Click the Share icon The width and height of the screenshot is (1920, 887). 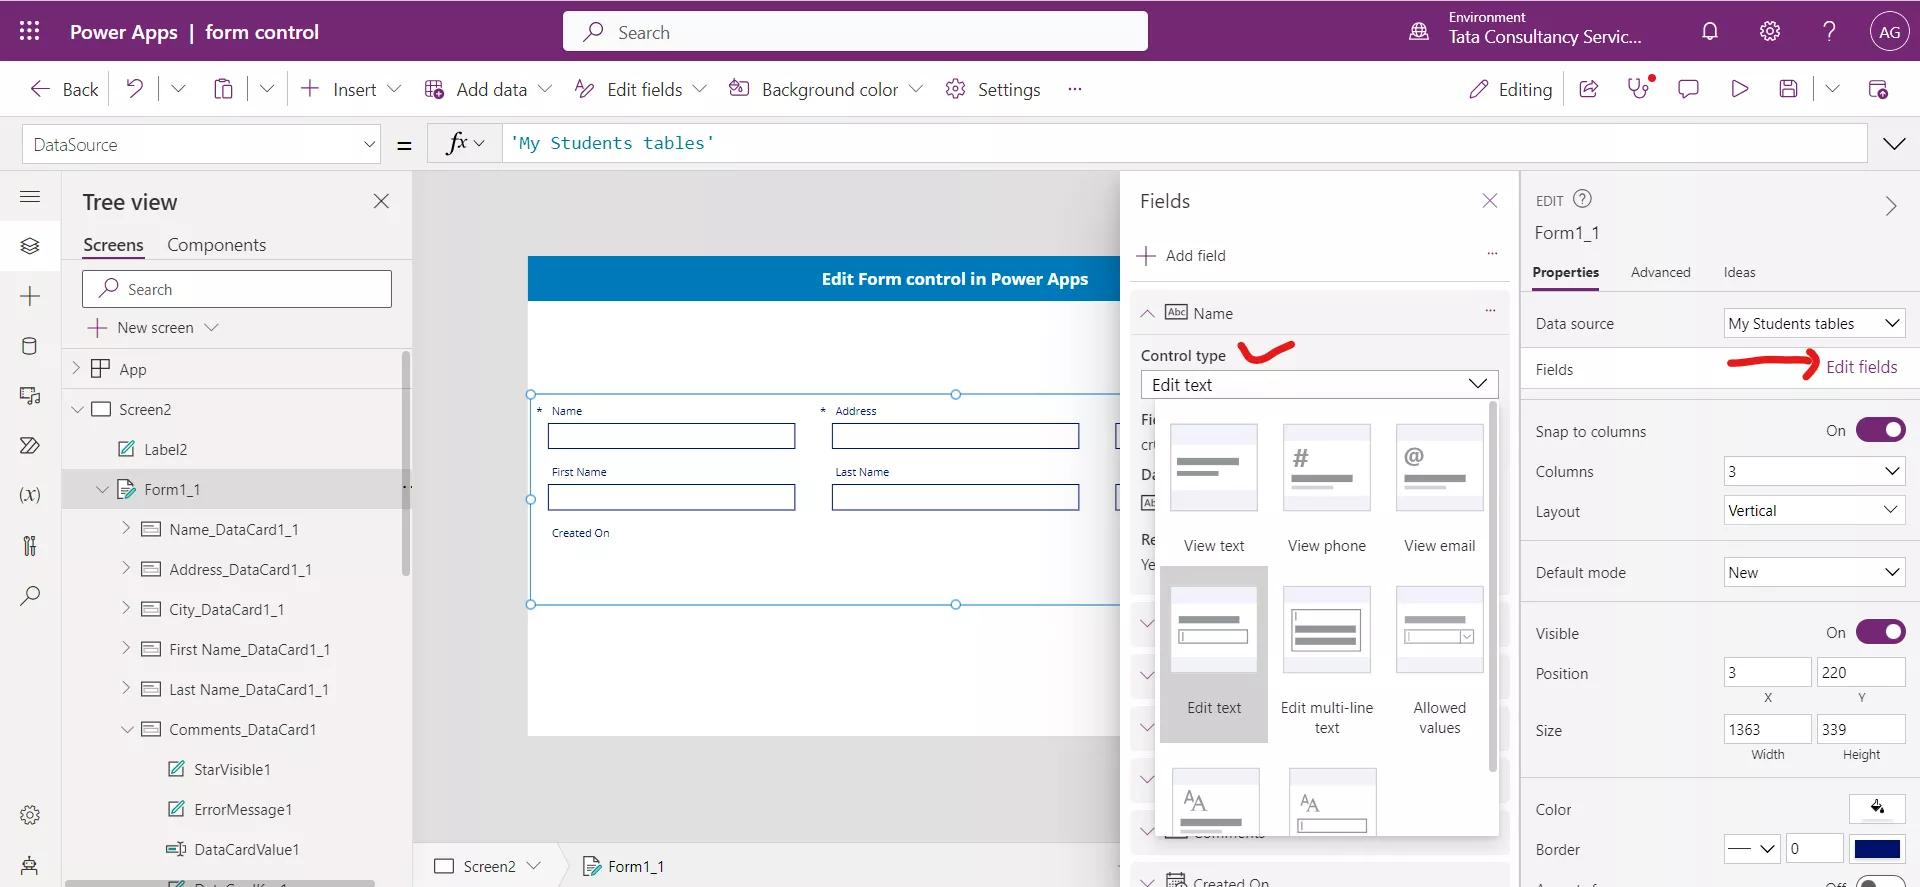pyautogui.click(x=1588, y=89)
